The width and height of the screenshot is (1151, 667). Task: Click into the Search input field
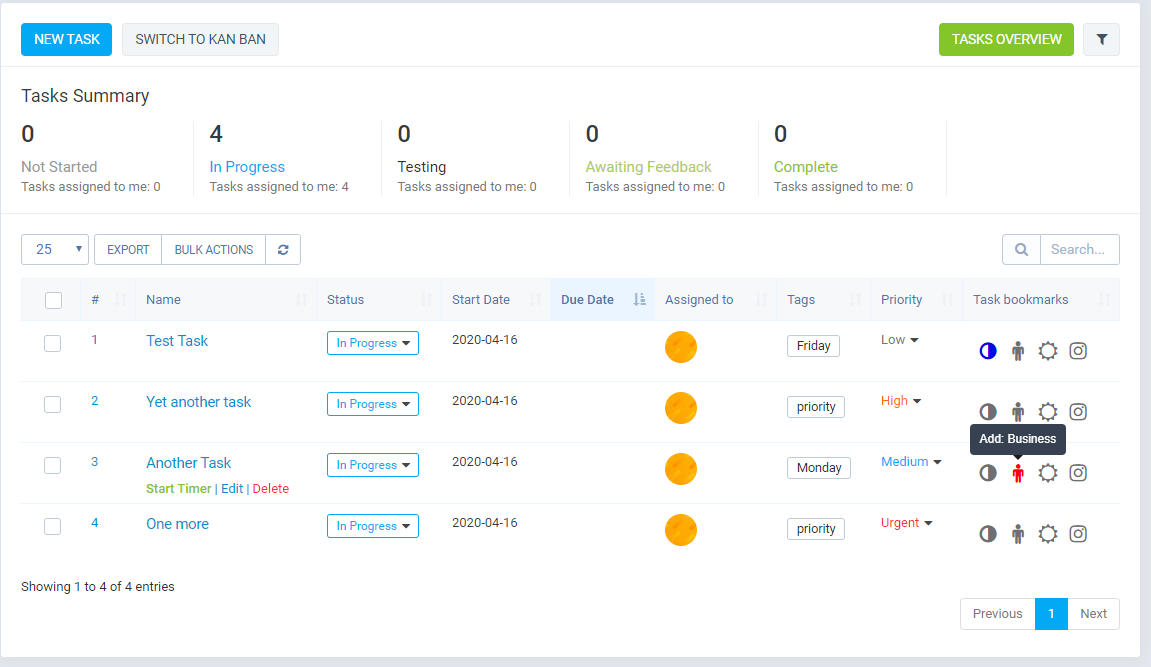1079,249
